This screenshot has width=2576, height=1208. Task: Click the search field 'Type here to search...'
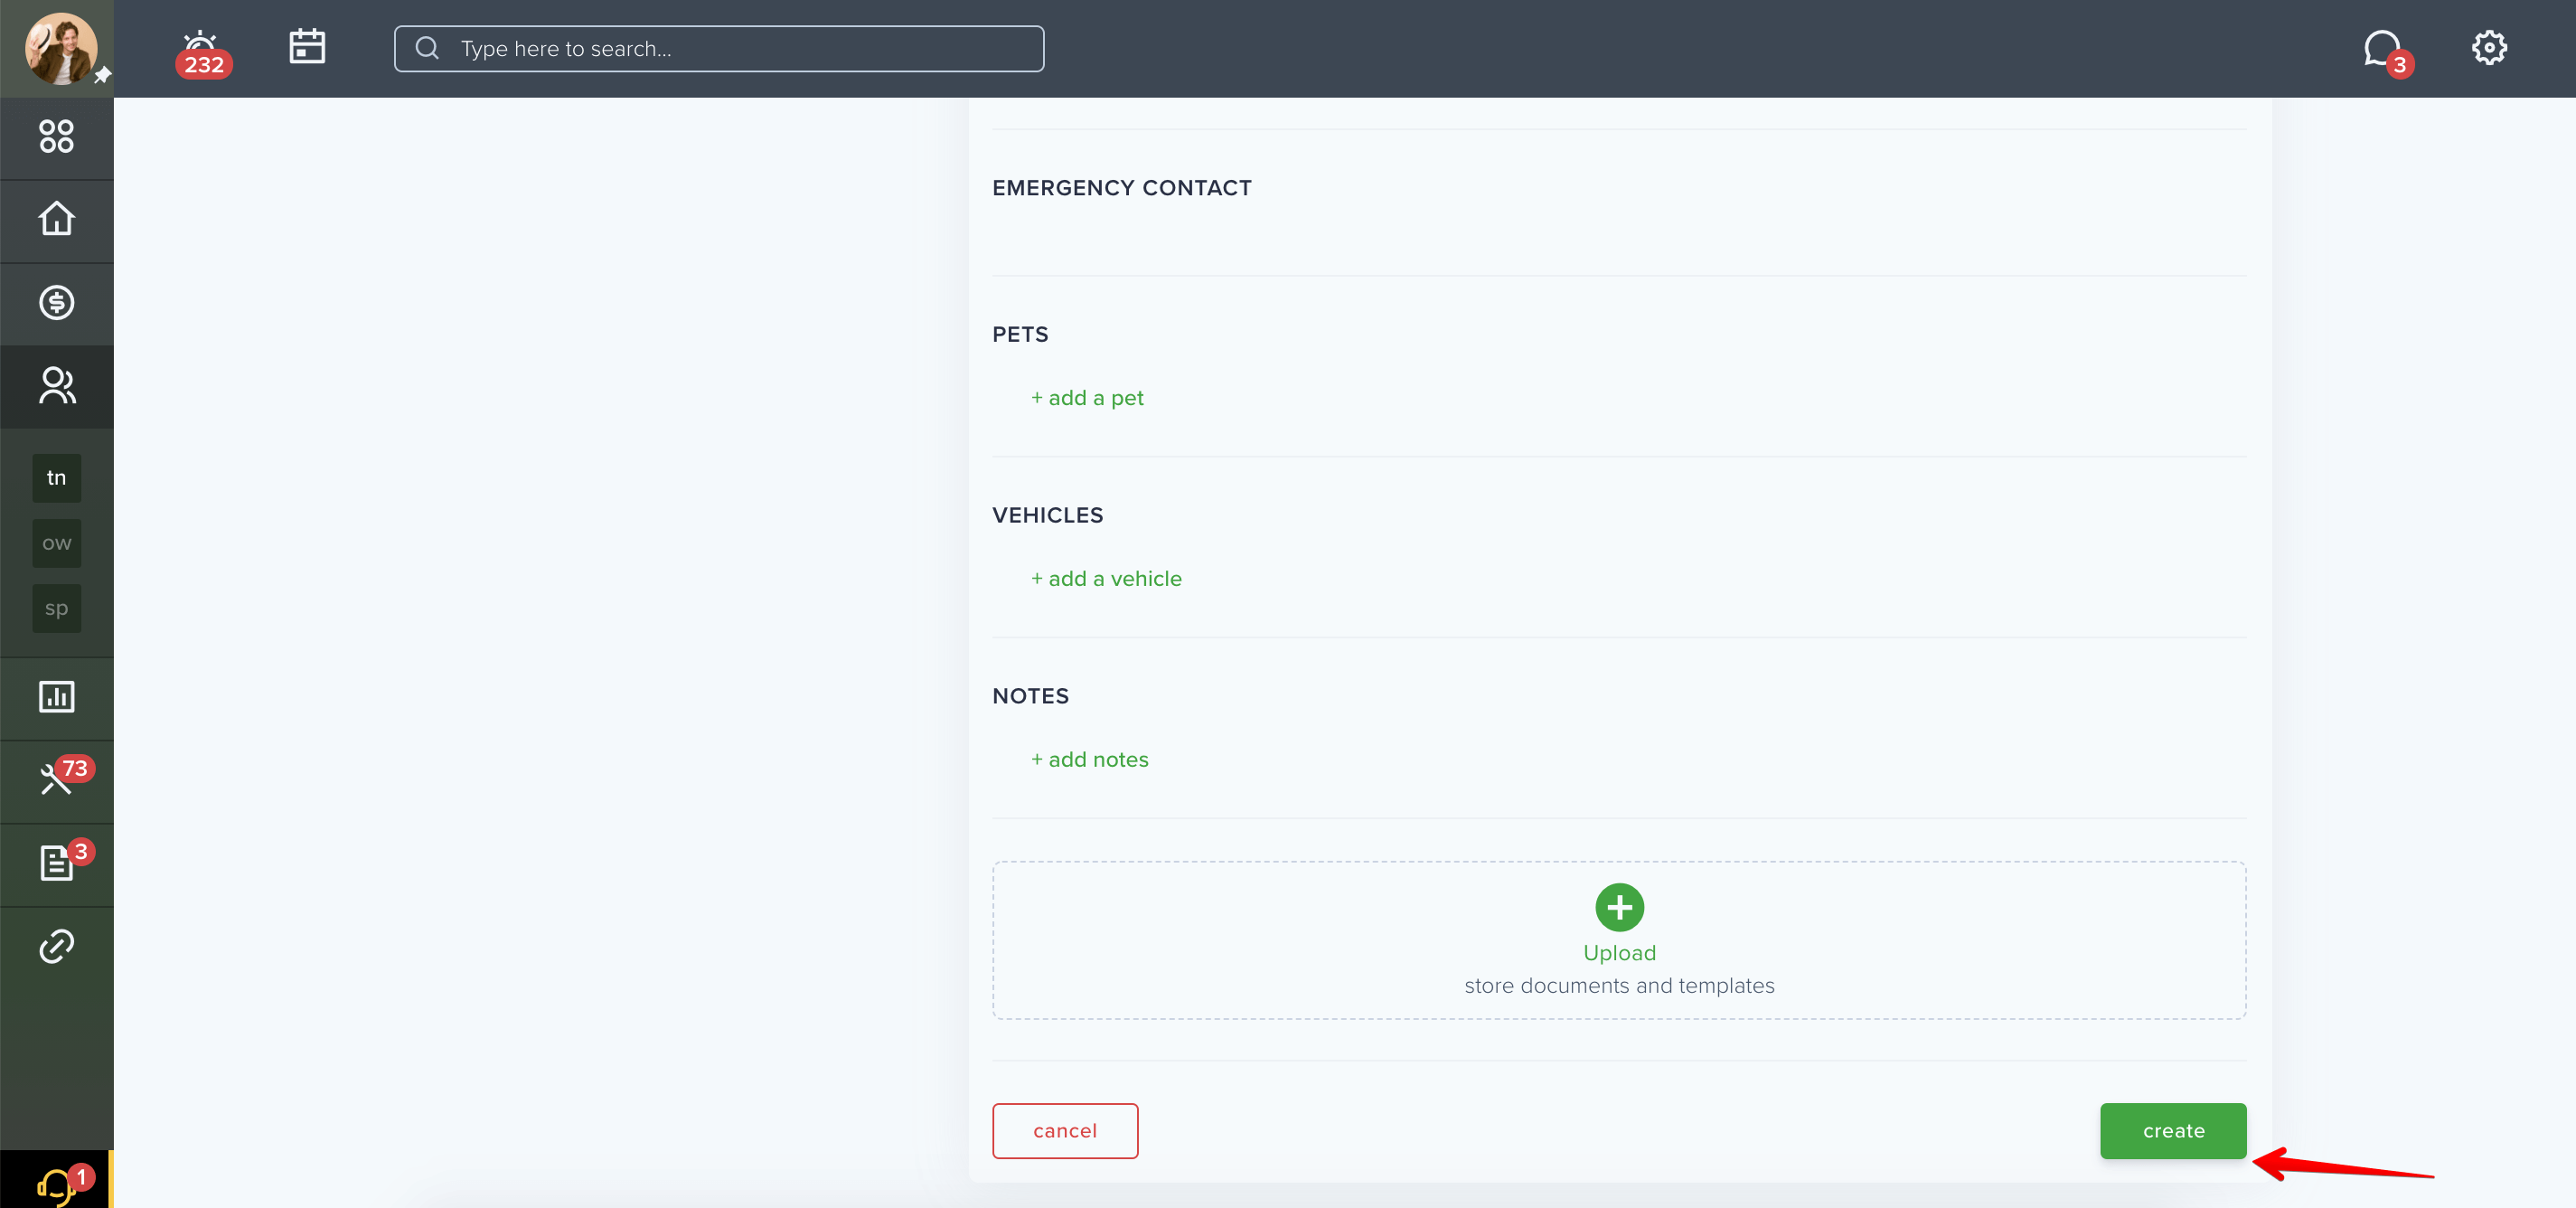pos(719,48)
